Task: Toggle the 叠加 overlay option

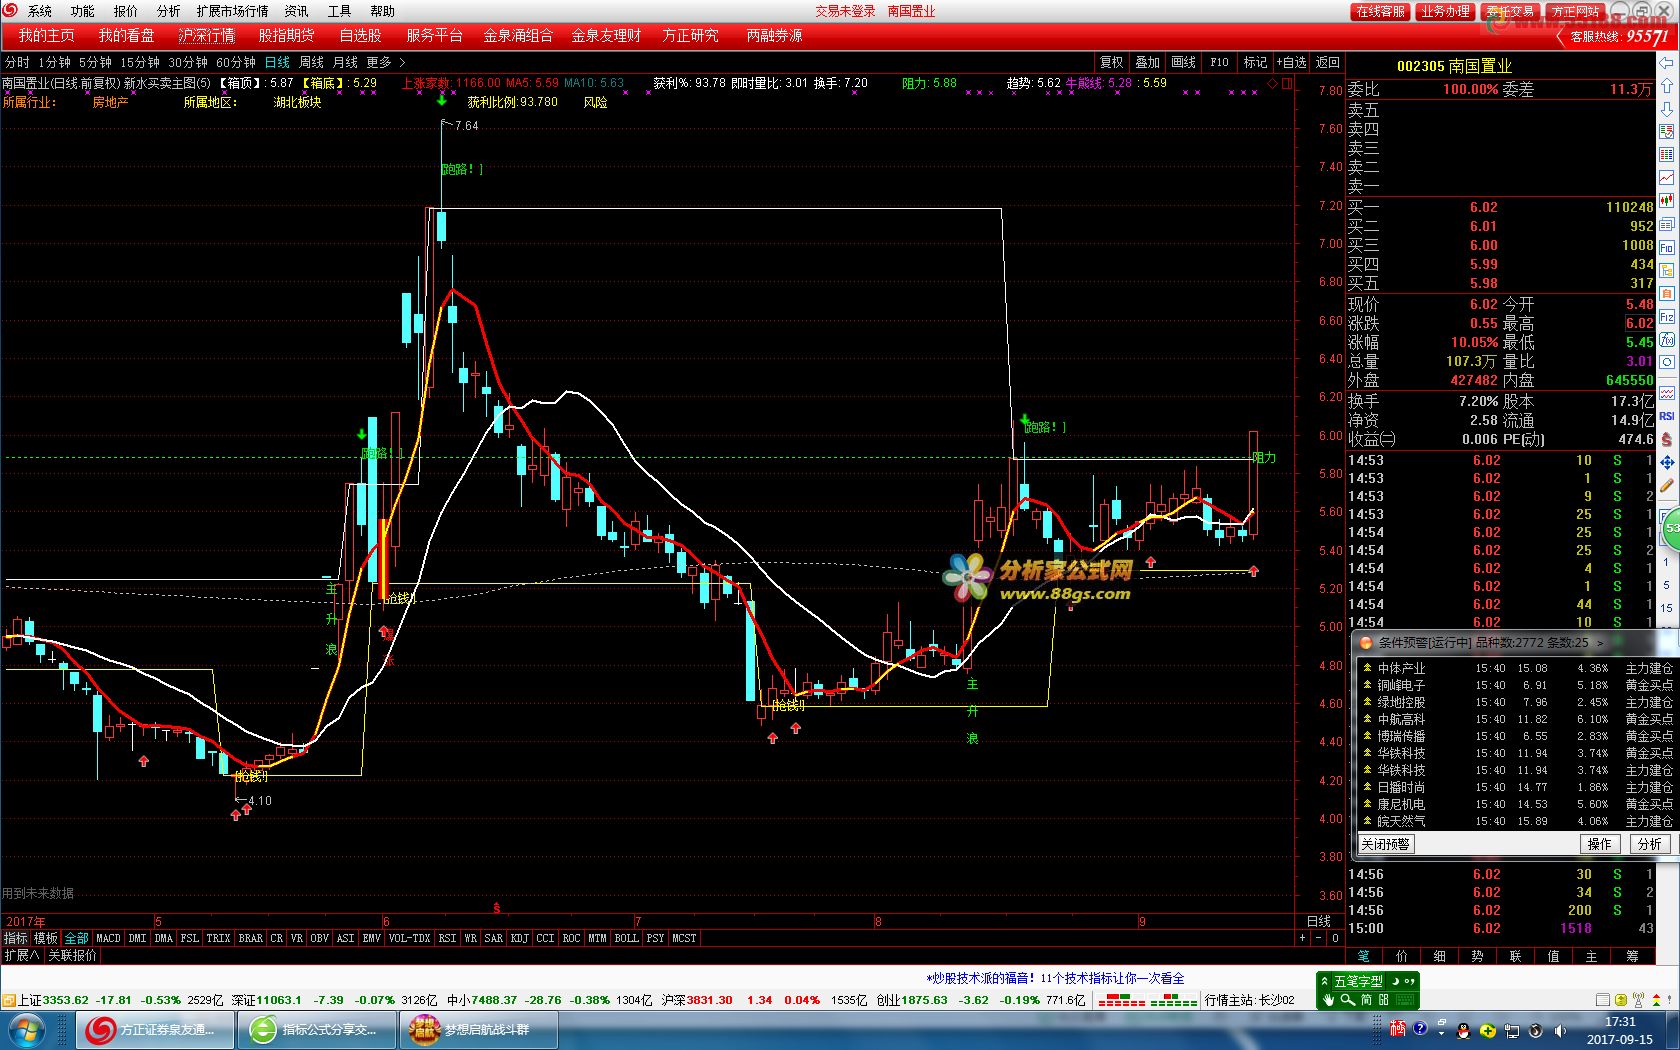Action: [1147, 62]
